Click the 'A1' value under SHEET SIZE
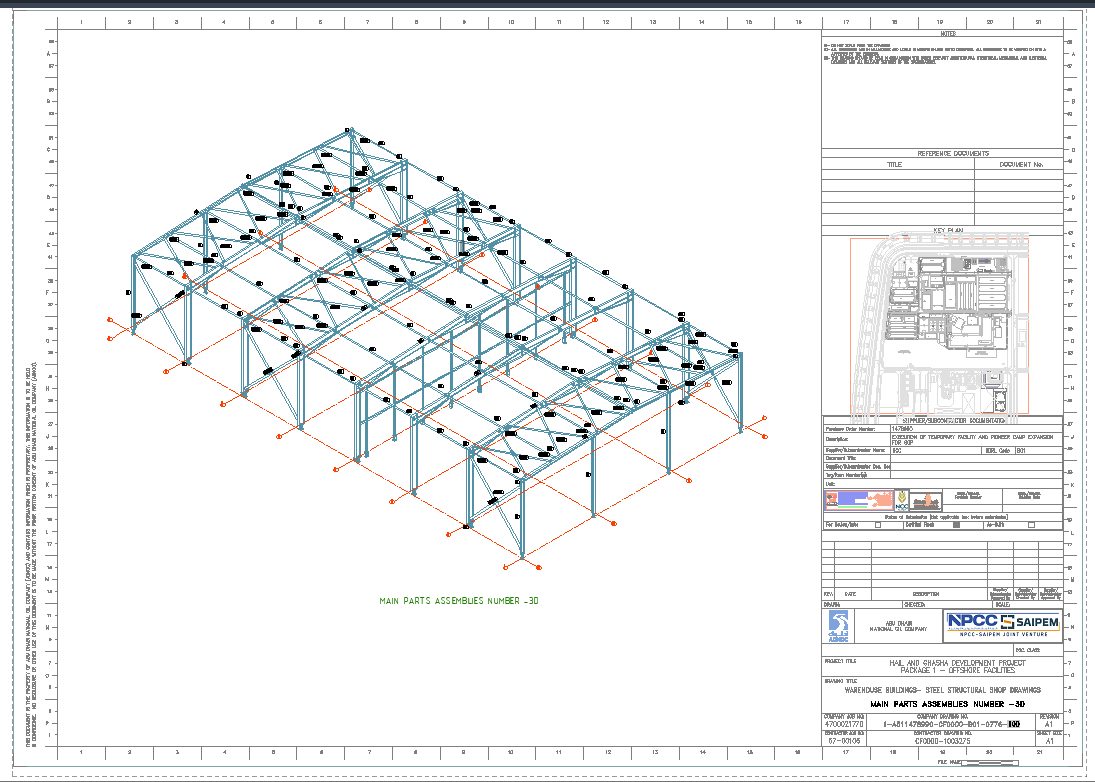1095x782 pixels. click(1049, 742)
